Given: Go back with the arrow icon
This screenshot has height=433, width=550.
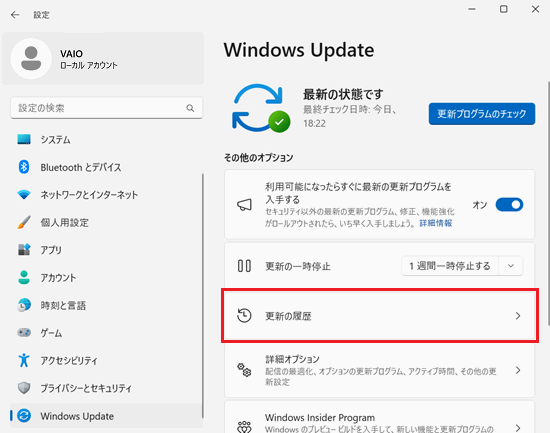Looking at the screenshot, I should pos(15,15).
